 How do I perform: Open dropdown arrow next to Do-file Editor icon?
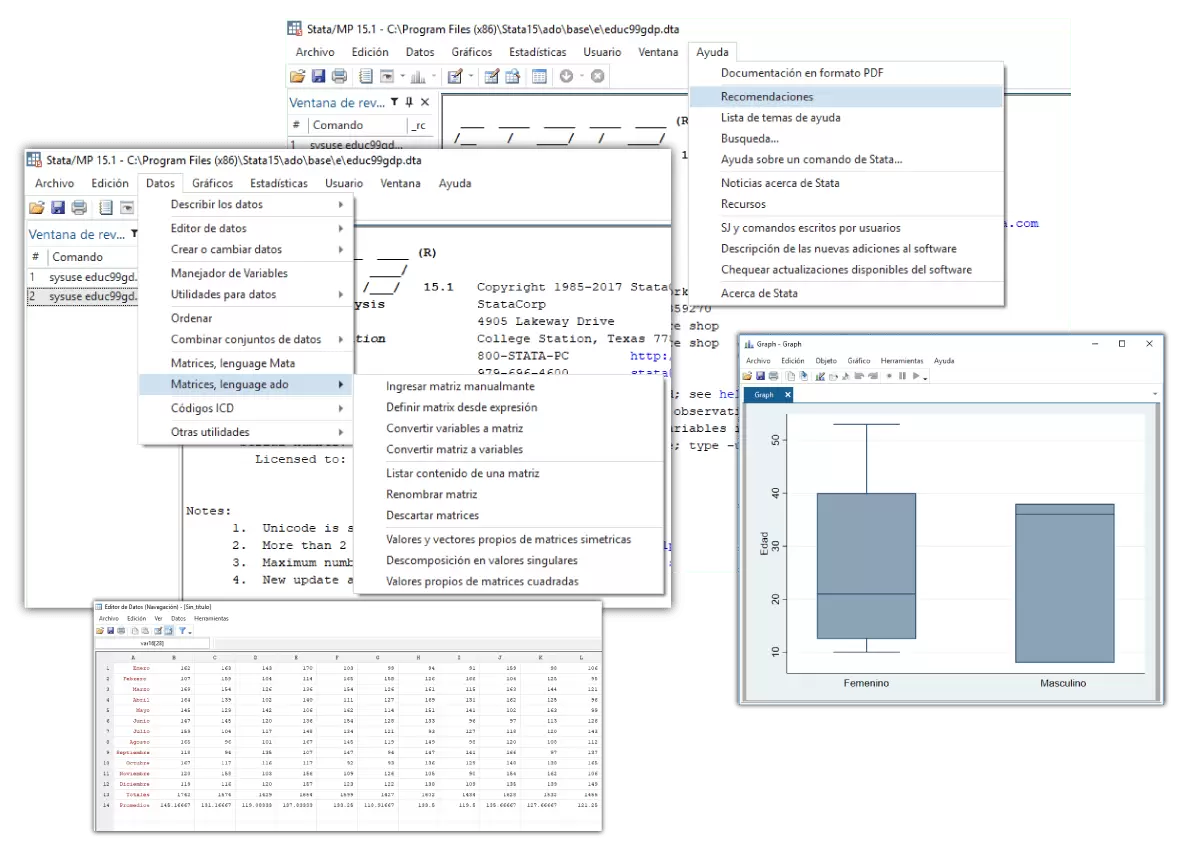click(471, 76)
